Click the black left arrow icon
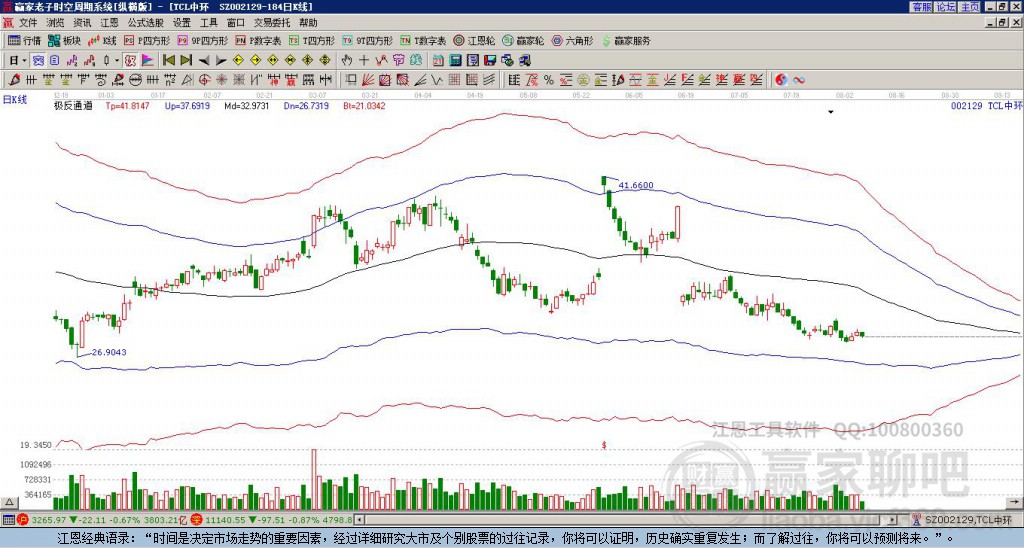 [x=204, y=60]
